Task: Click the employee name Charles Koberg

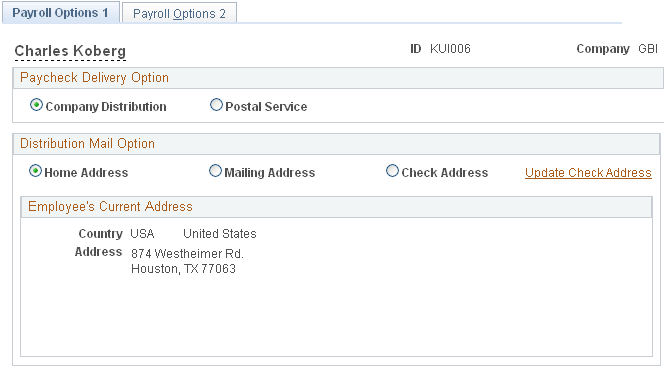Action: coord(70,51)
